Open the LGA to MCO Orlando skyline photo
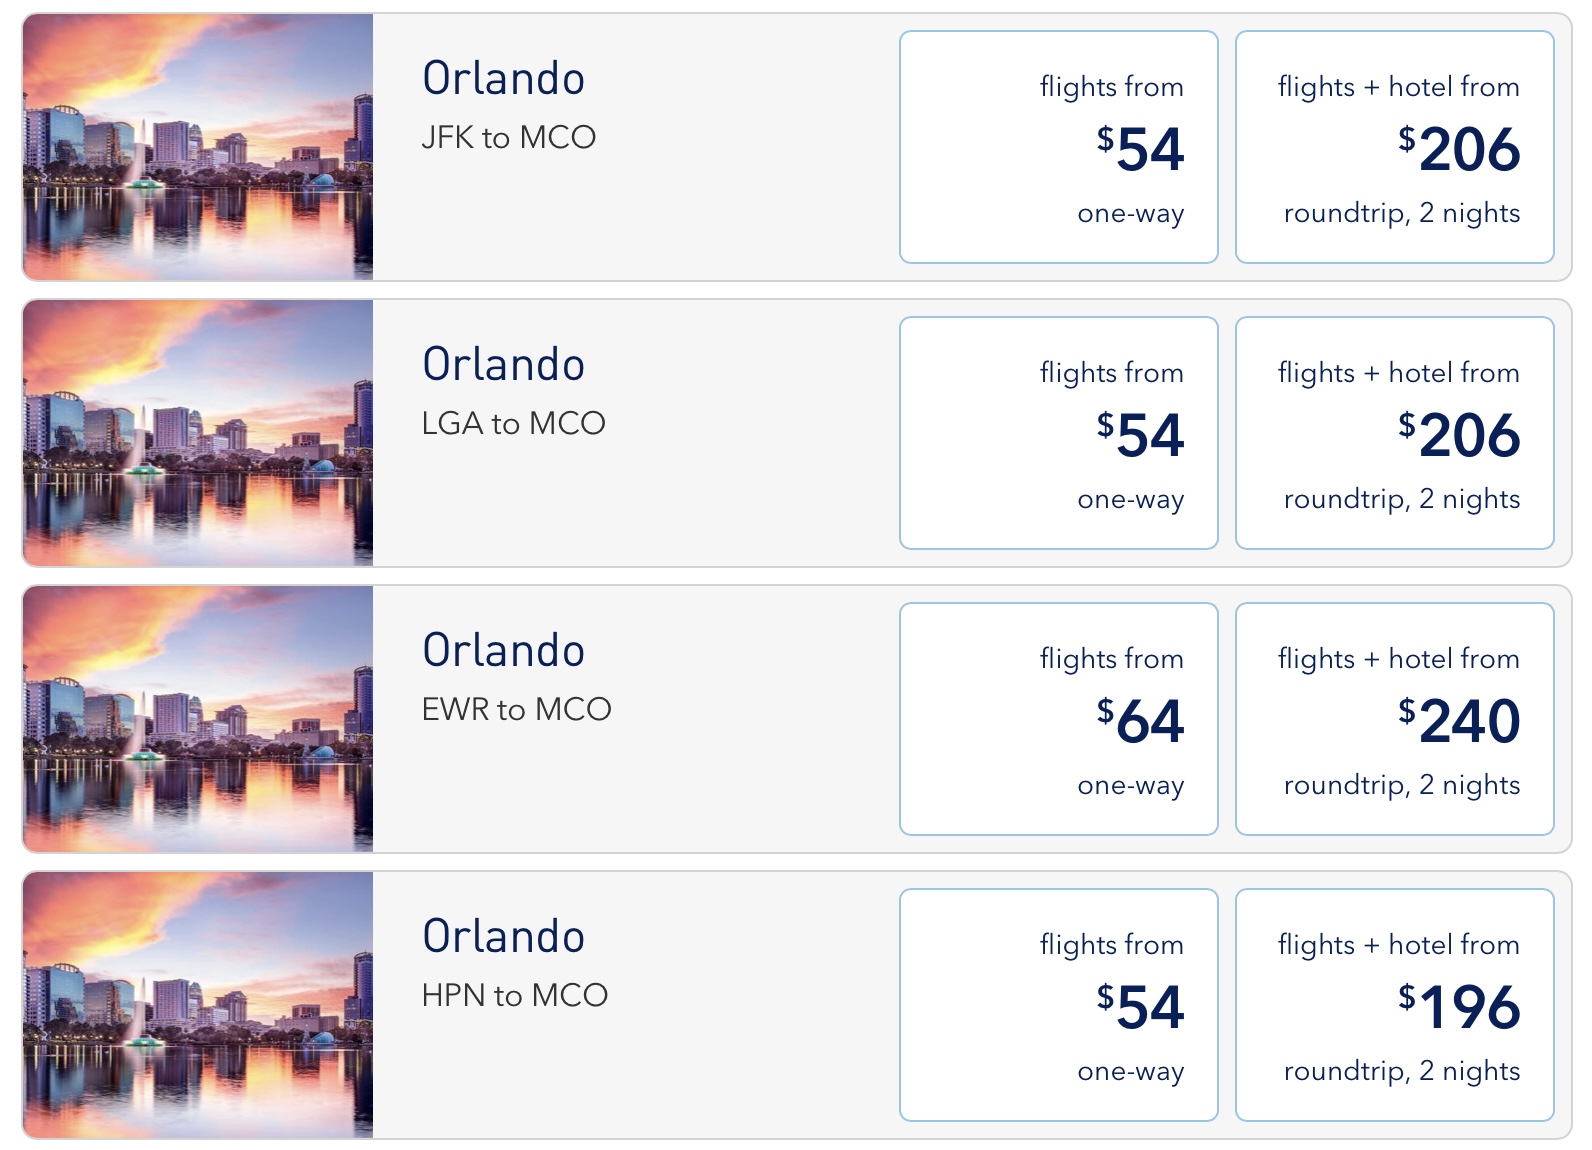Image resolution: width=1592 pixels, height=1150 pixels. pos(198,433)
